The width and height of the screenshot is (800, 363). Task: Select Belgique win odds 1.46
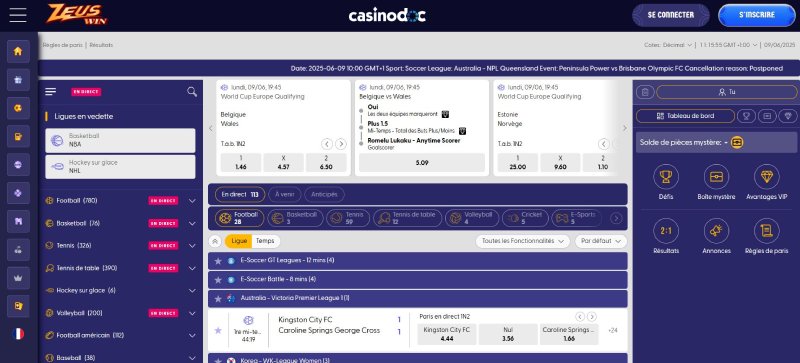point(241,163)
